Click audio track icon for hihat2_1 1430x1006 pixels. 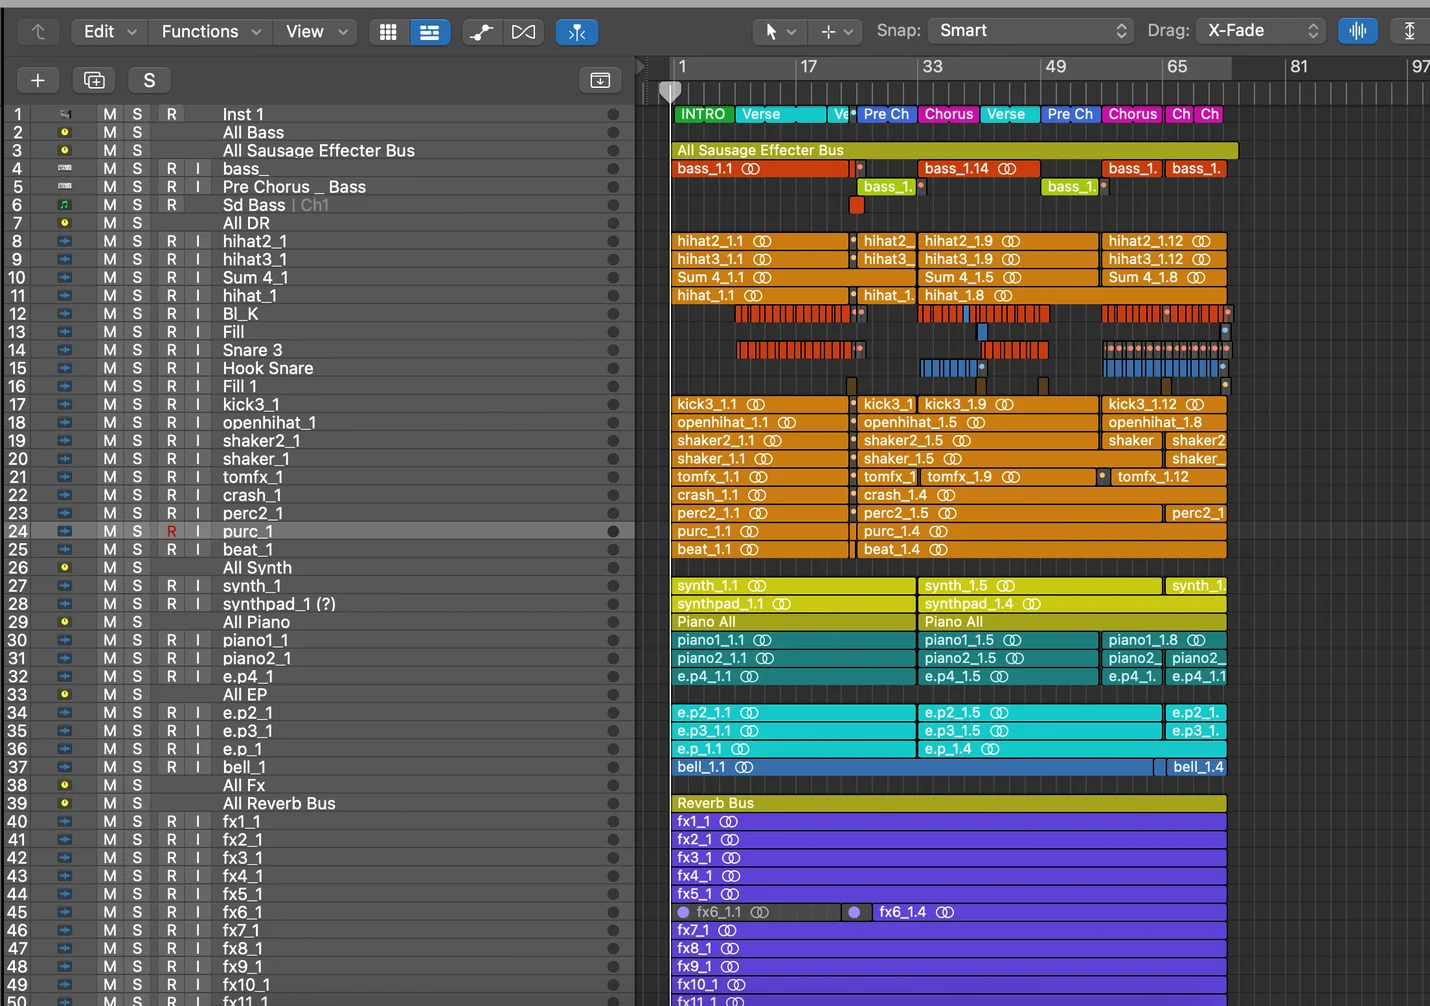coord(65,241)
